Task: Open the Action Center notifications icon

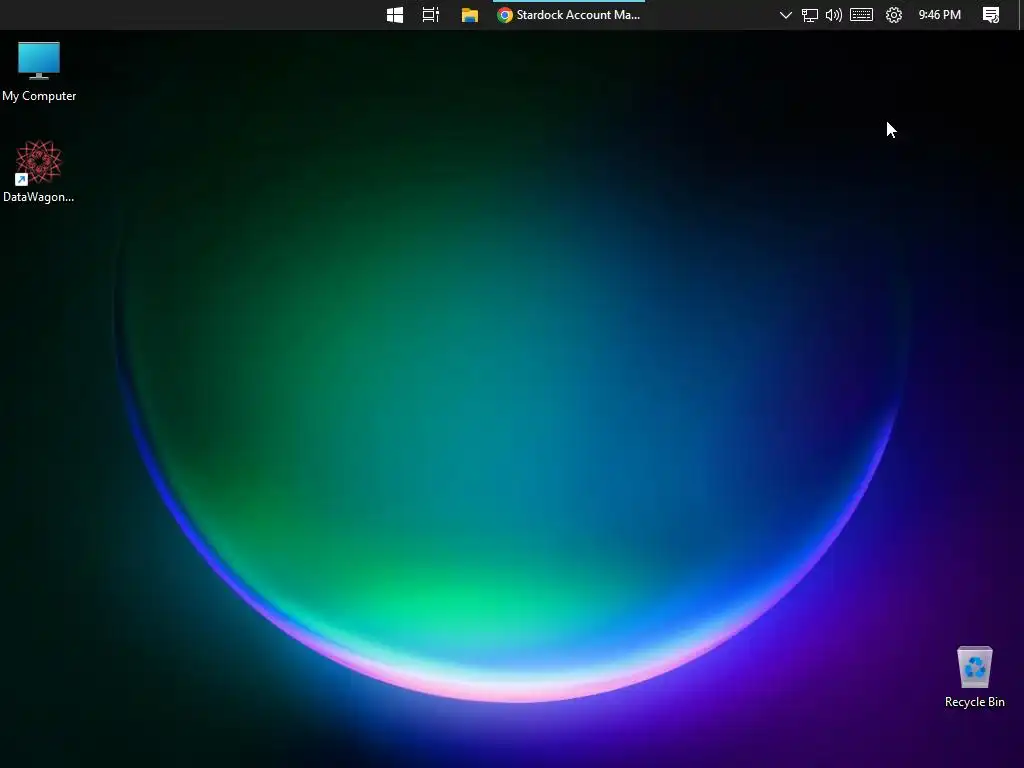Action: coord(991,15)
